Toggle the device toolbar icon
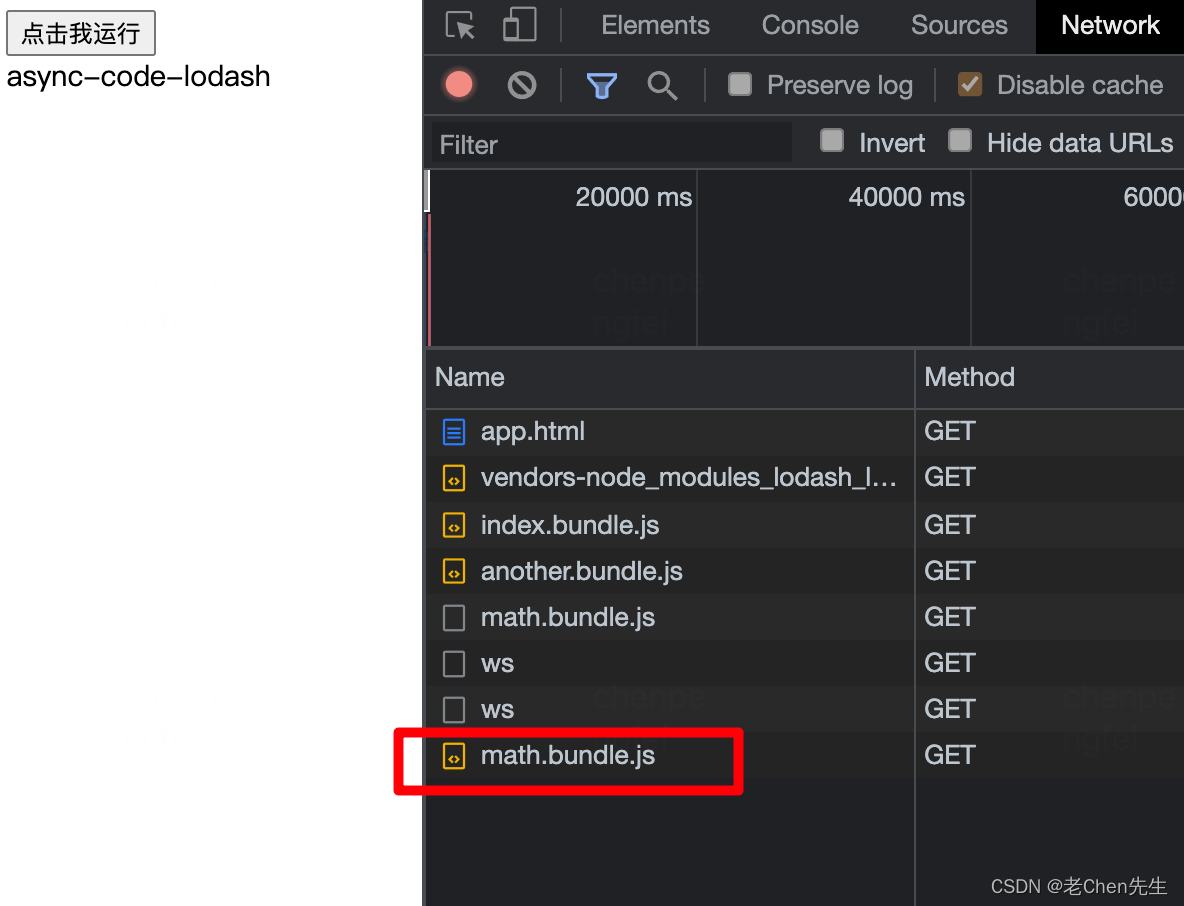This screenshot has height=906, width=1184. (520, 24)
